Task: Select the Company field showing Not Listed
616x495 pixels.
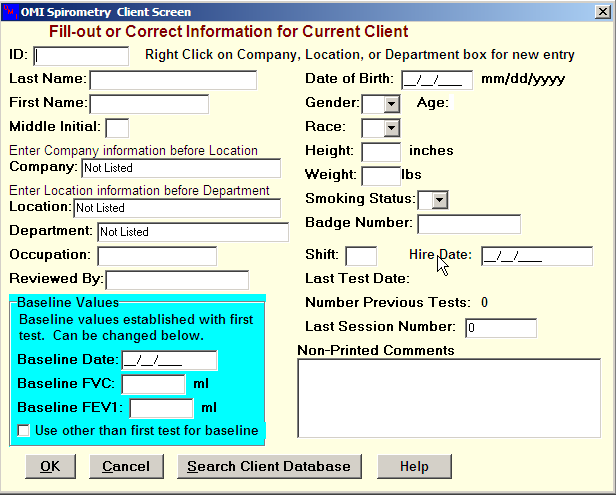Action: [180, 168]
